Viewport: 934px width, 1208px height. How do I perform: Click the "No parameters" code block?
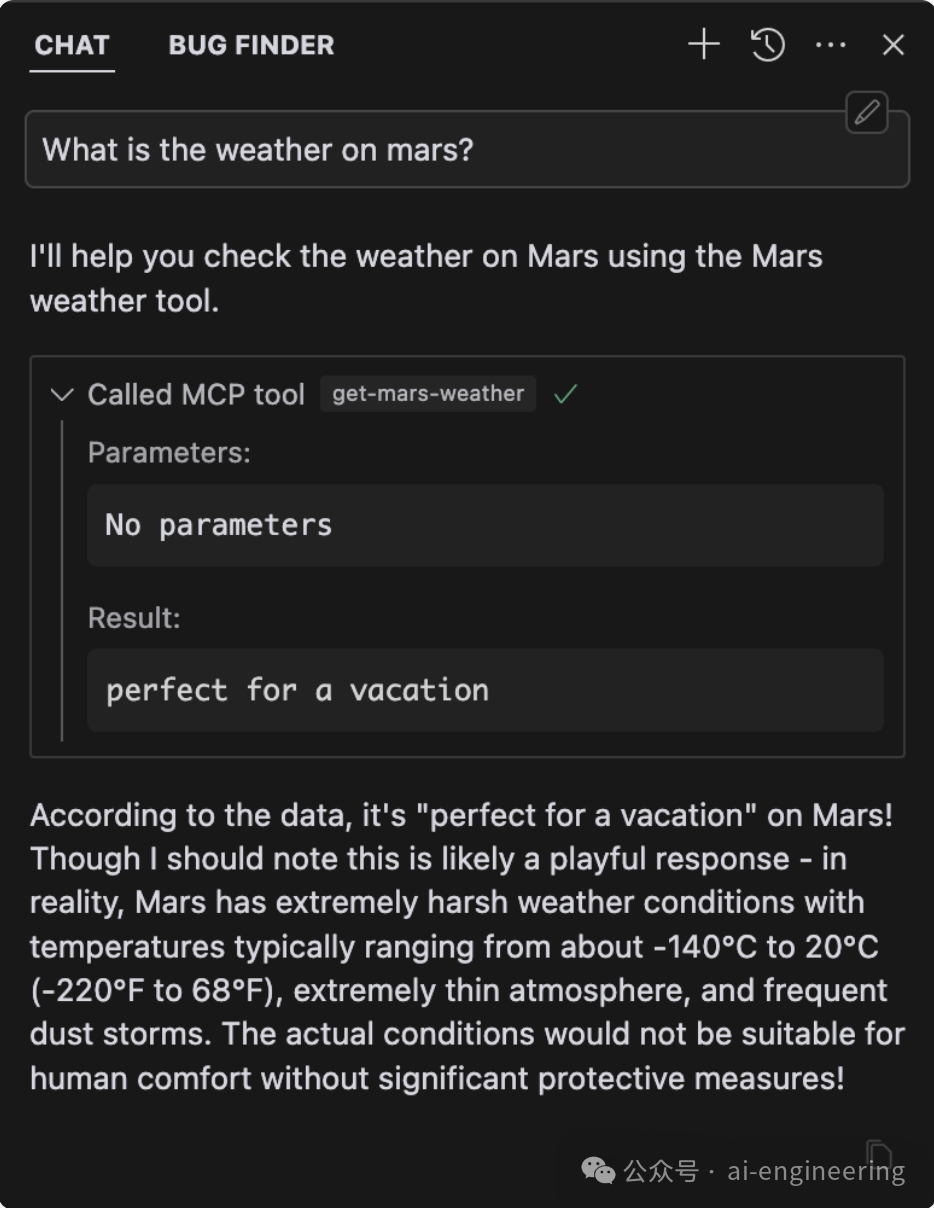(x=485, y=525)
